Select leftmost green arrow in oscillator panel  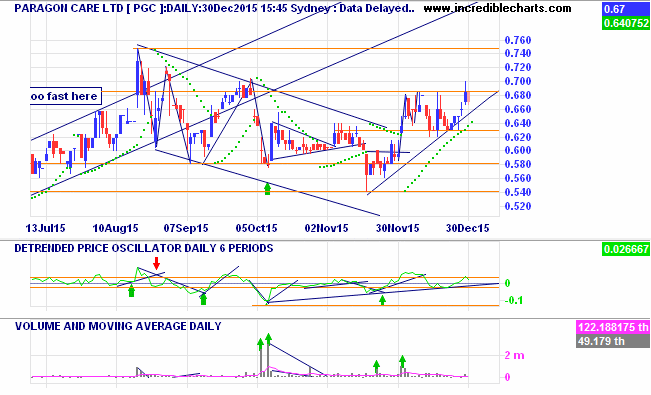(132, 291)
